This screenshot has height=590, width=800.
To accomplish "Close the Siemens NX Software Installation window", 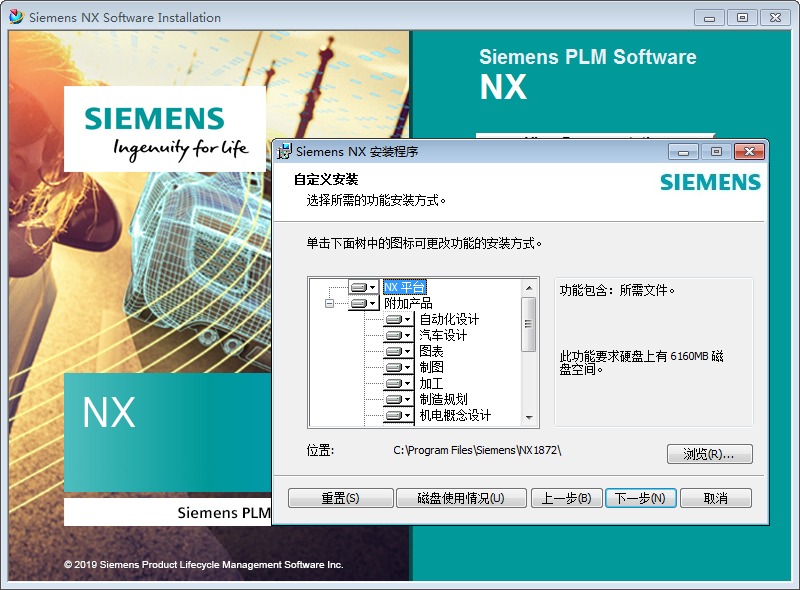I will tap(776, 18).
